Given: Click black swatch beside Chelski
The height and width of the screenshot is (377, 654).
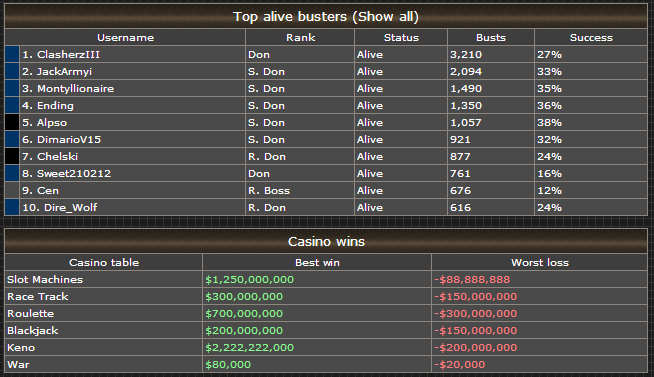Looking at the screenshot, I should pos(12,156).
